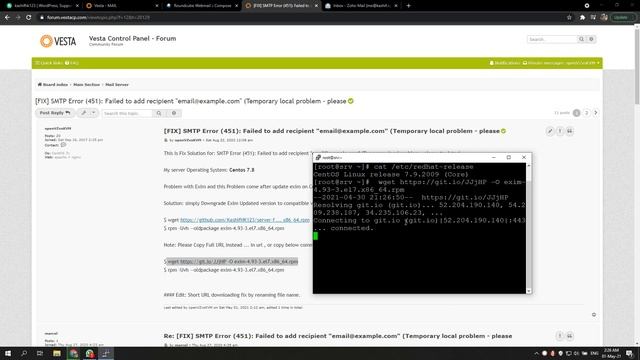Screen dimensions: 640x360
Task: Click the address bar URL
Action: pyautogui.click(x=98, y=18)
